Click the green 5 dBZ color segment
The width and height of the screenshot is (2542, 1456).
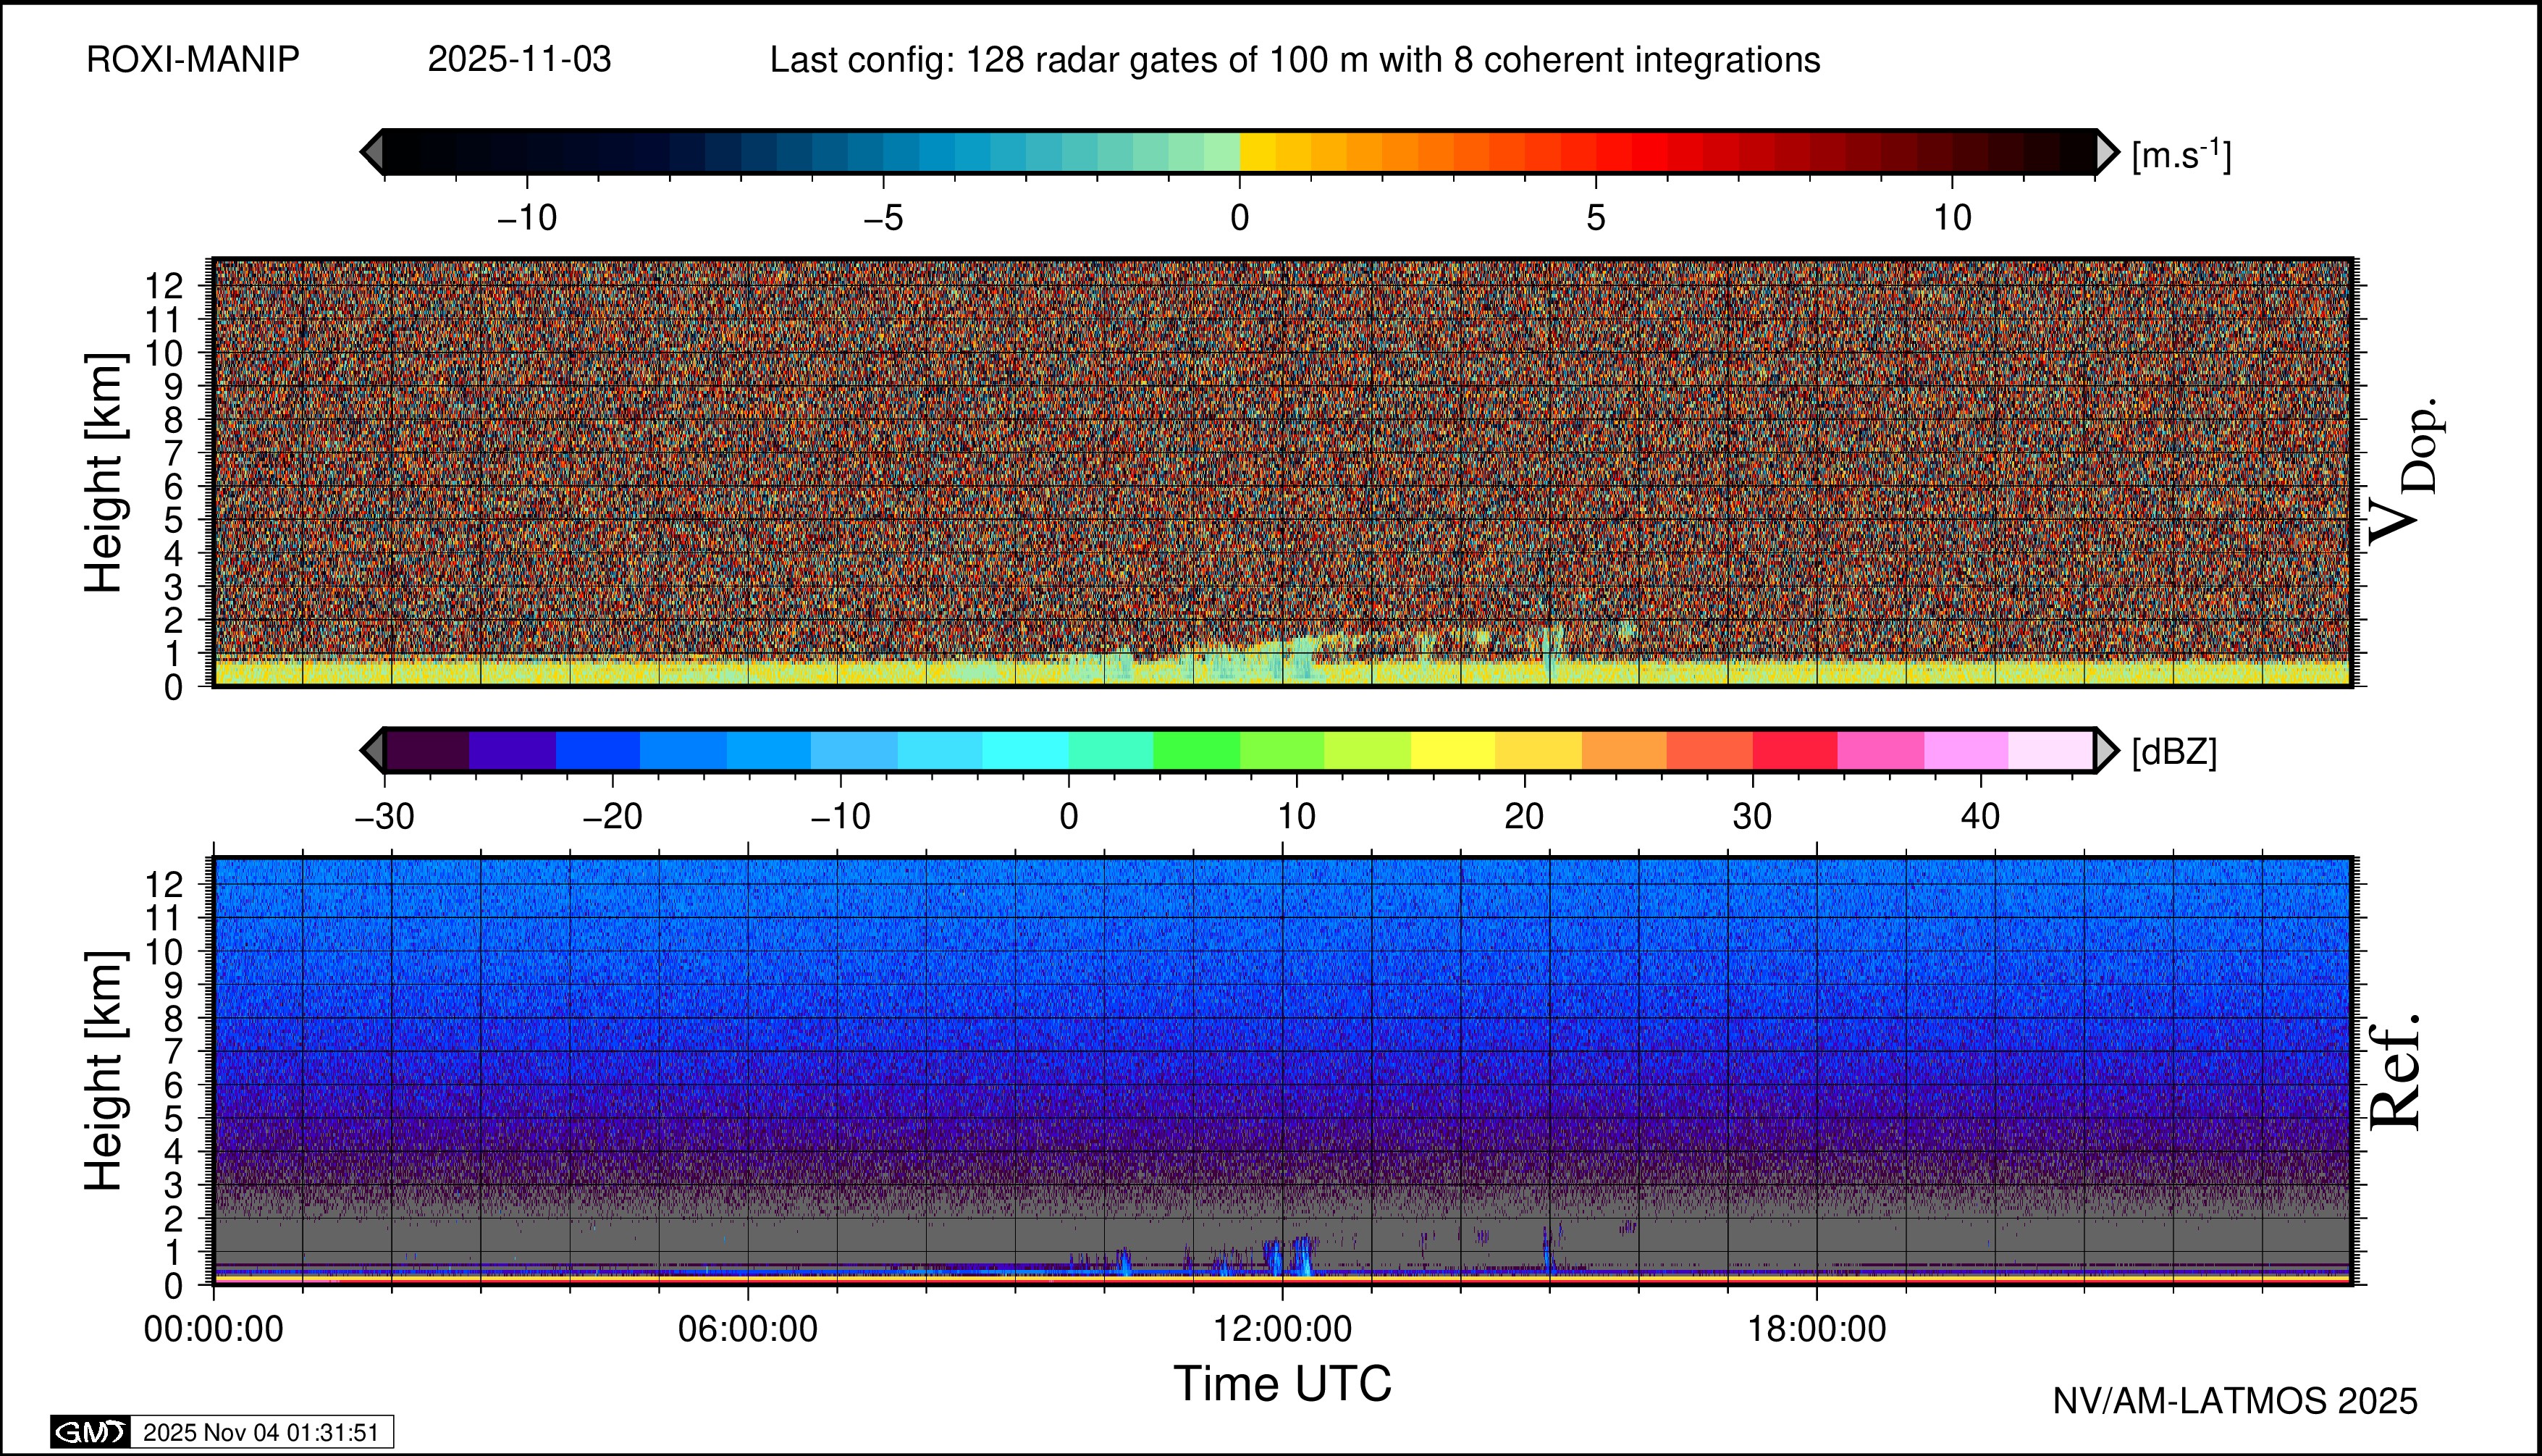[1196, 750]
